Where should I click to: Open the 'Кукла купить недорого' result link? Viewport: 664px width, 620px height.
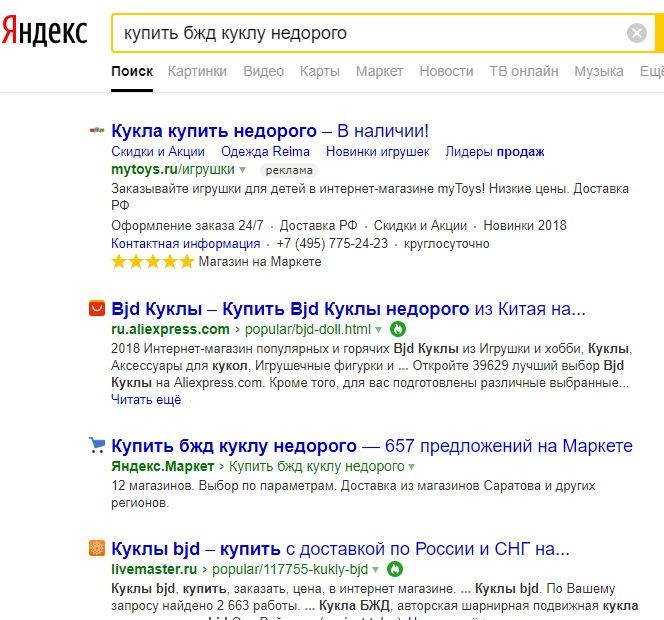[x=214, y=131]
